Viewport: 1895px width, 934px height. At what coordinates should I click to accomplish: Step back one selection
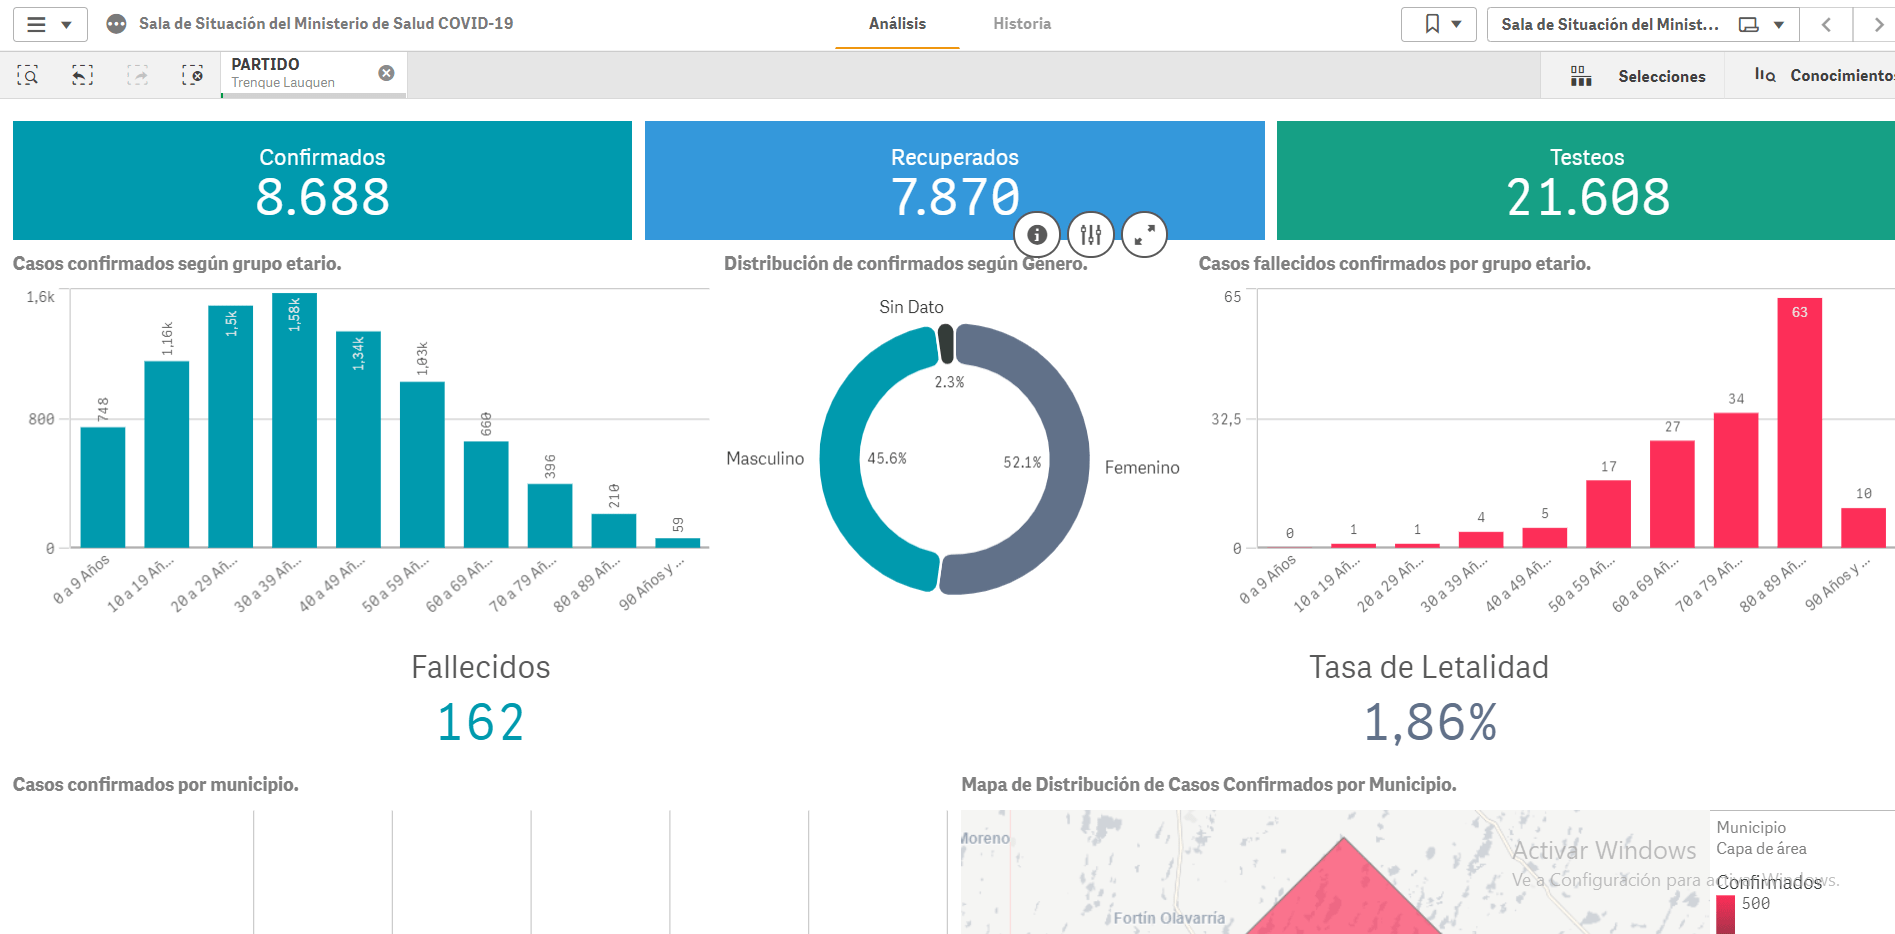click(x=82, y=75)
